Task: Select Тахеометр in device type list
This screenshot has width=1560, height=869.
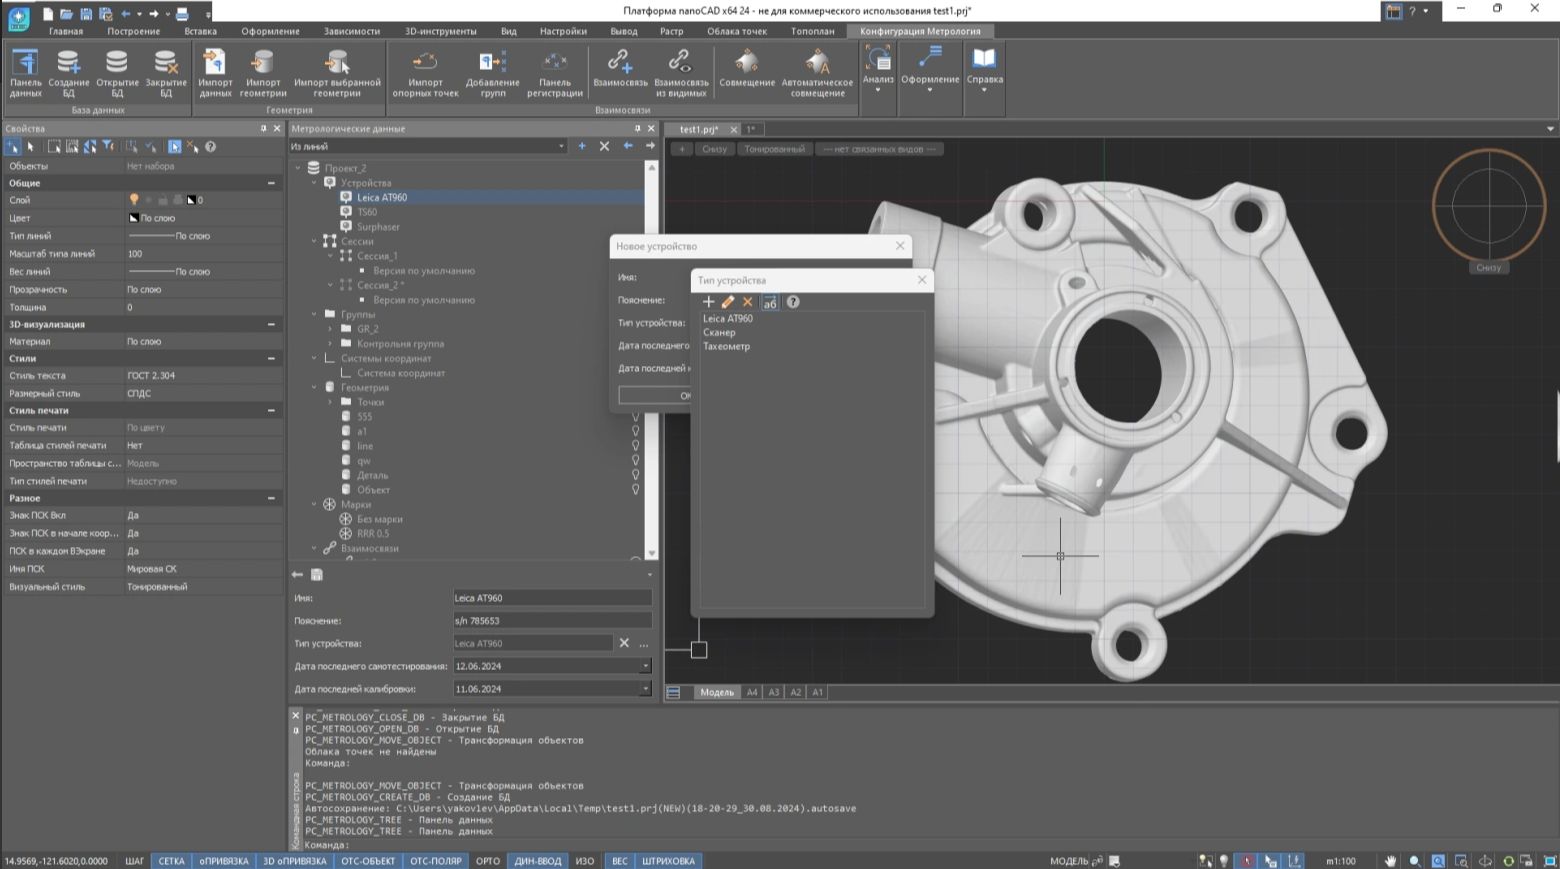Action: [x=726, y=346]
